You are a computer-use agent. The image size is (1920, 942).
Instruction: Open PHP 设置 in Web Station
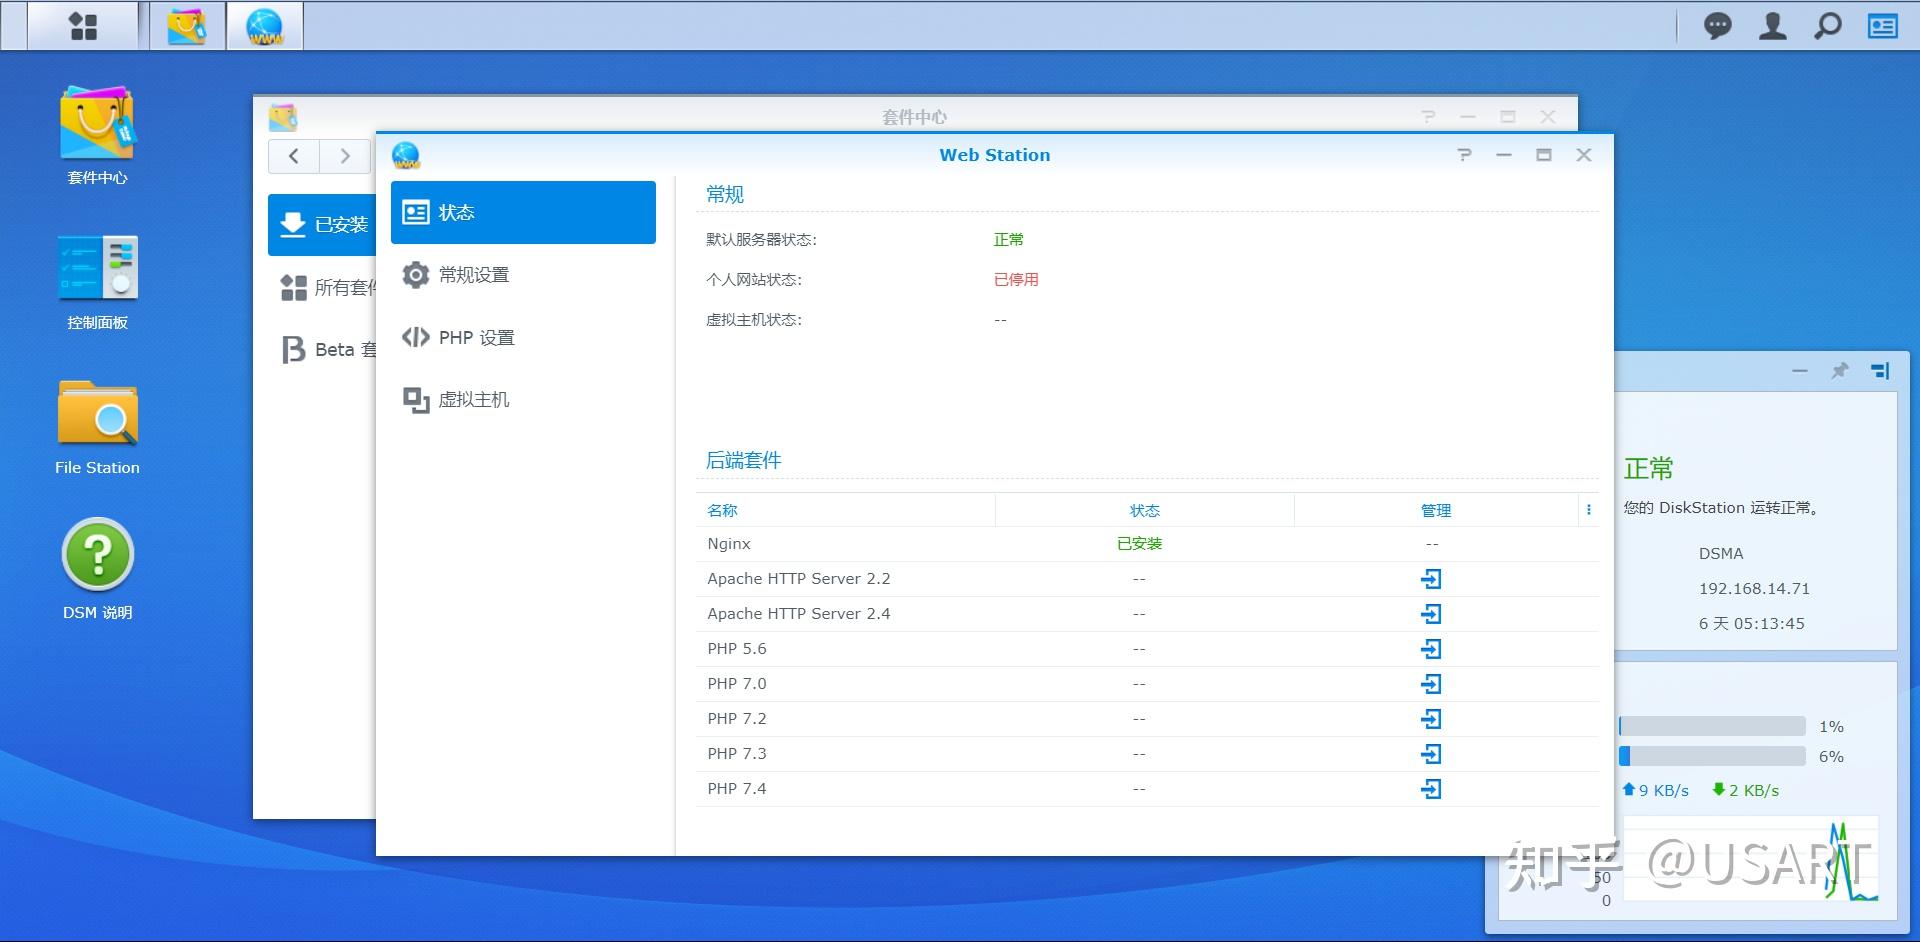pos(523,338)
